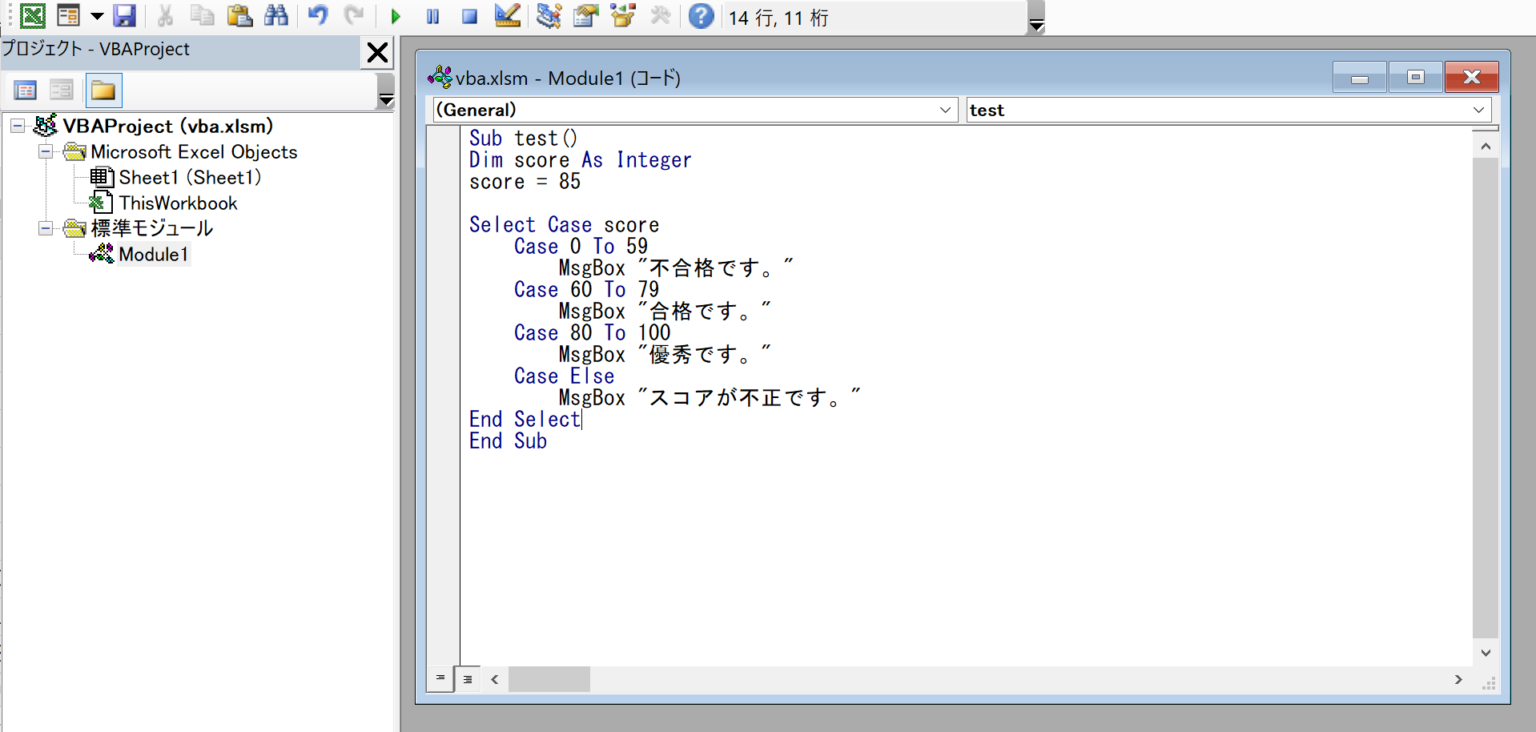The height and width of the screenshot is (732, 1536).
Task: Click the code window's horizontal scrollbar
Action: [548, 679]
